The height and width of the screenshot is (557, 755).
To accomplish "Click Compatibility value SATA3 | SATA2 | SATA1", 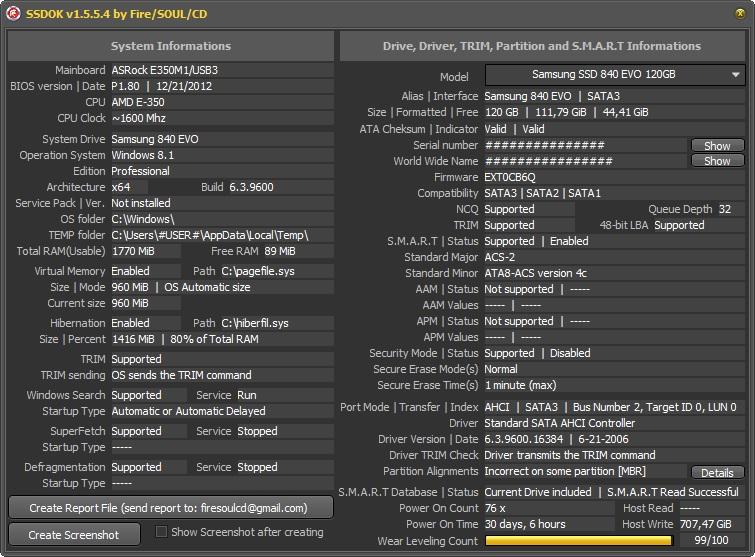I will (543, 193).
